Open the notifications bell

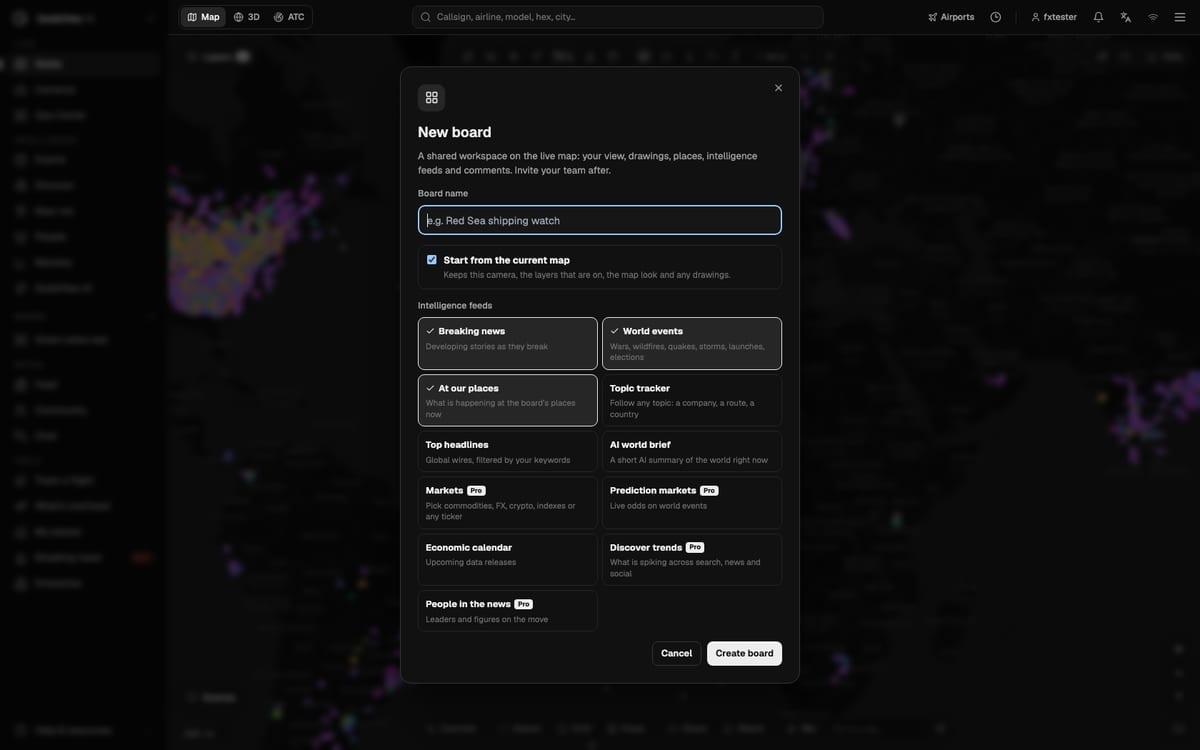click(1099, 17)
